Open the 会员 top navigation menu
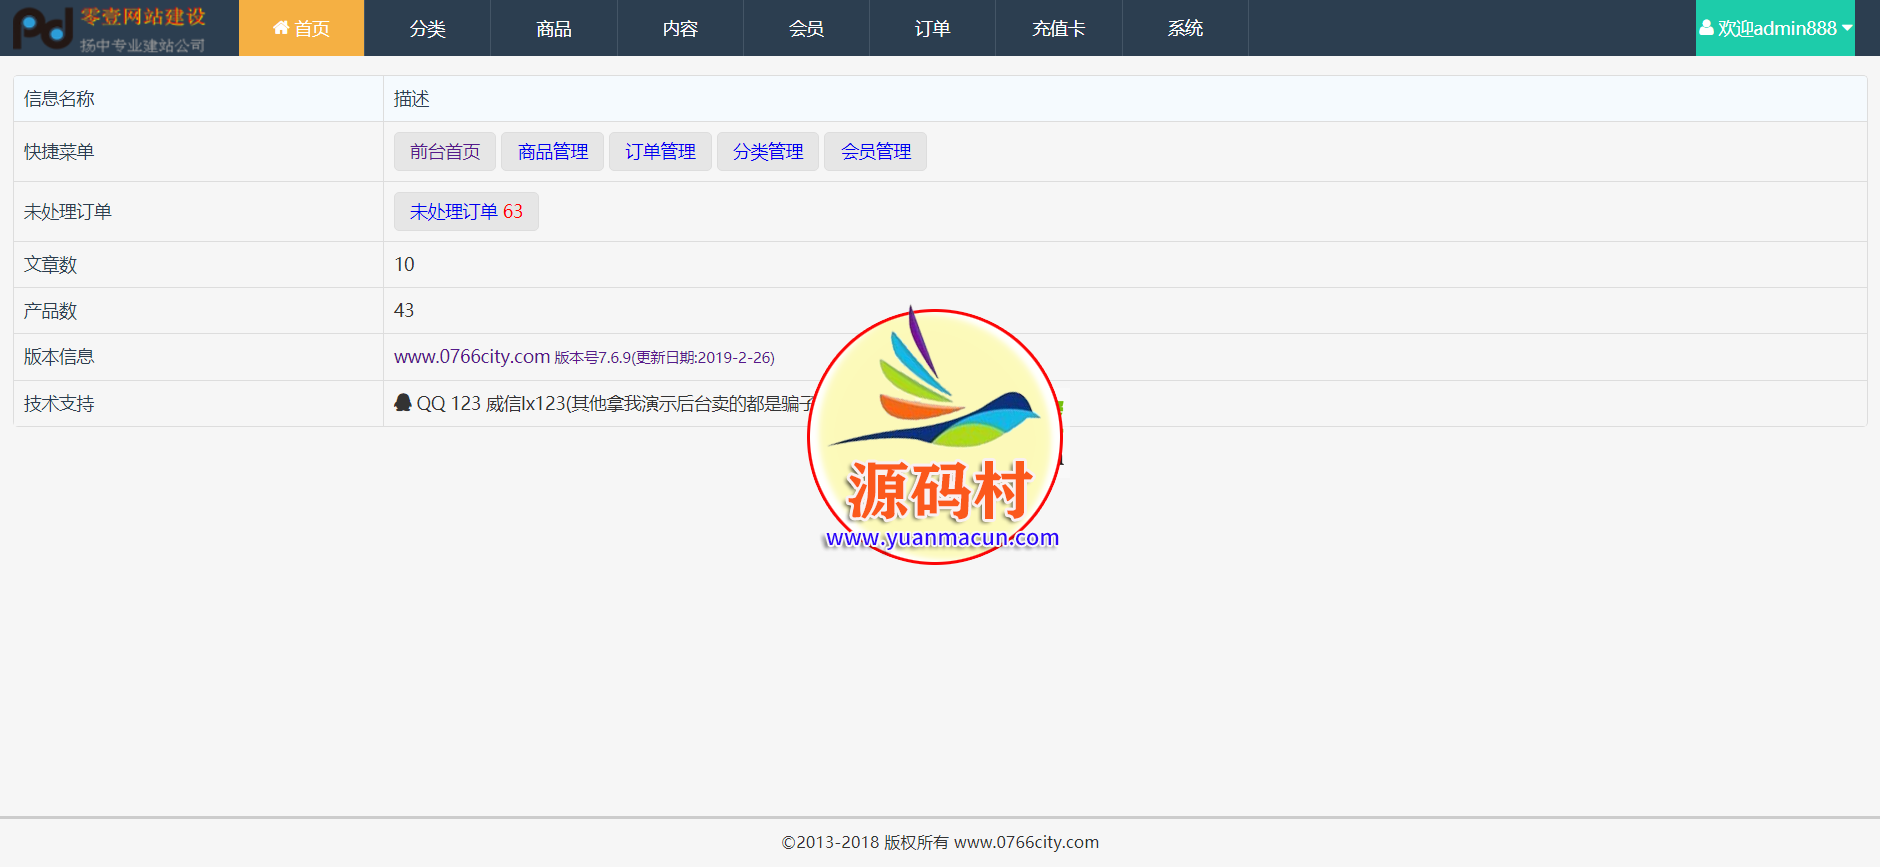The image size is (1880, 867). [x=806, y=29]
